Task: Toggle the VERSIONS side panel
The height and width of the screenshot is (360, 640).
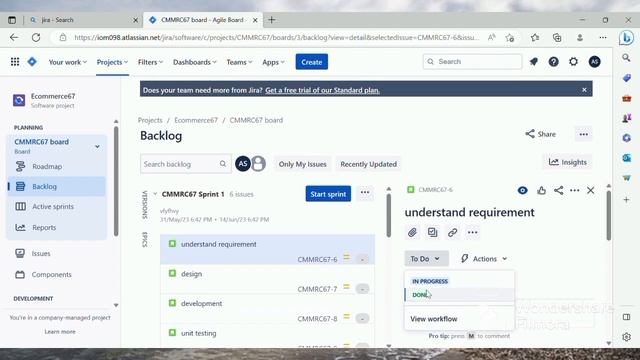Action: click(144, 204)
